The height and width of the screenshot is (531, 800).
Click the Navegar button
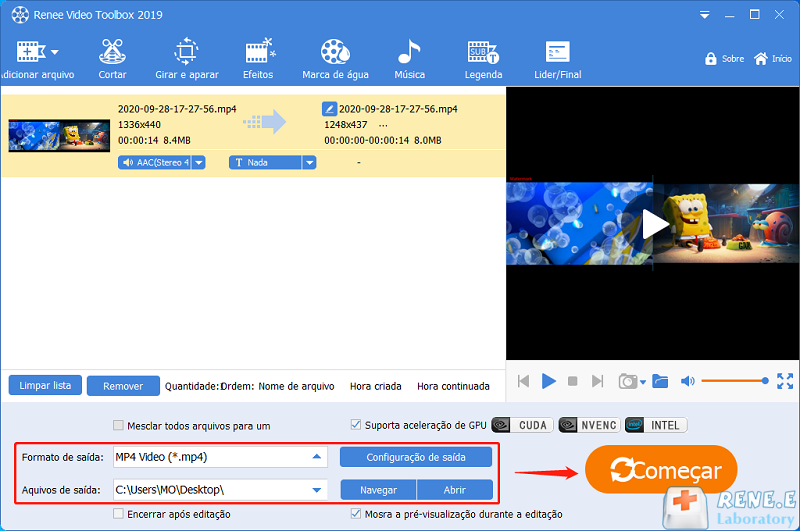coord(378,490)
